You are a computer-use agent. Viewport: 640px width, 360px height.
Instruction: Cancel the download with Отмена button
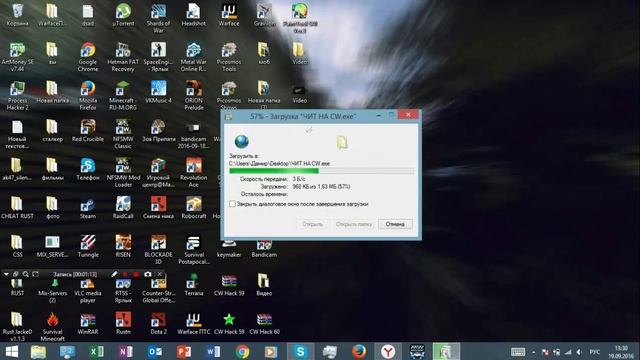click(395, 224)
